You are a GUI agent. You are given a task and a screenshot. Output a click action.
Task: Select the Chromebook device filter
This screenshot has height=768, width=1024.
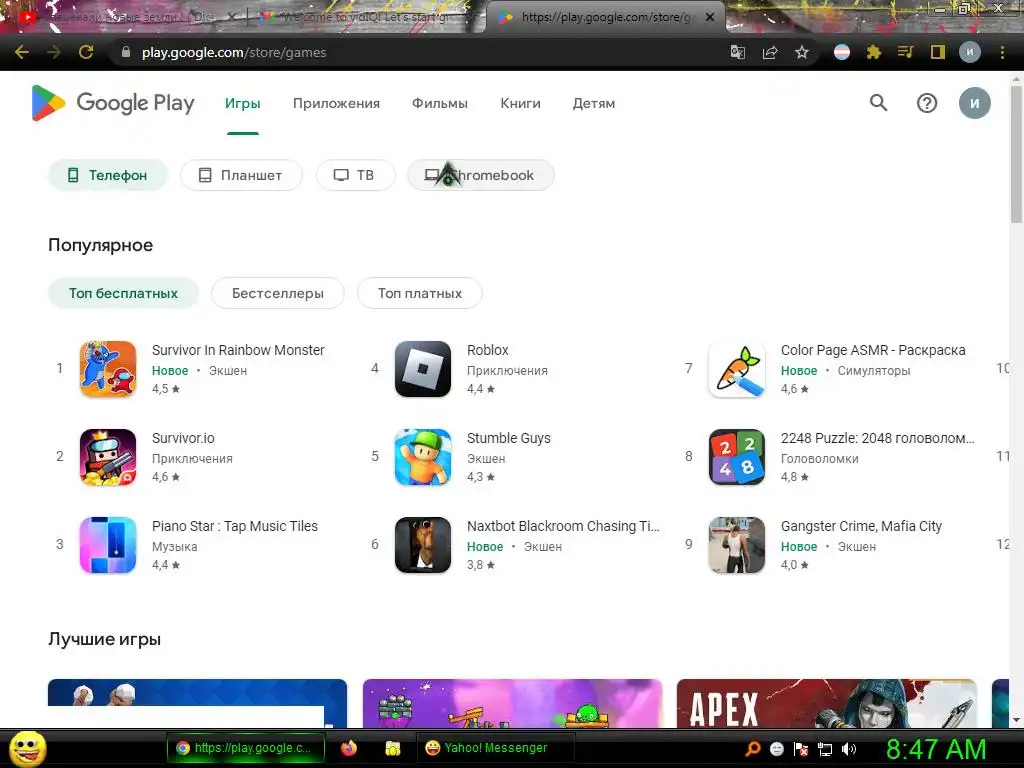coord(481,175)
